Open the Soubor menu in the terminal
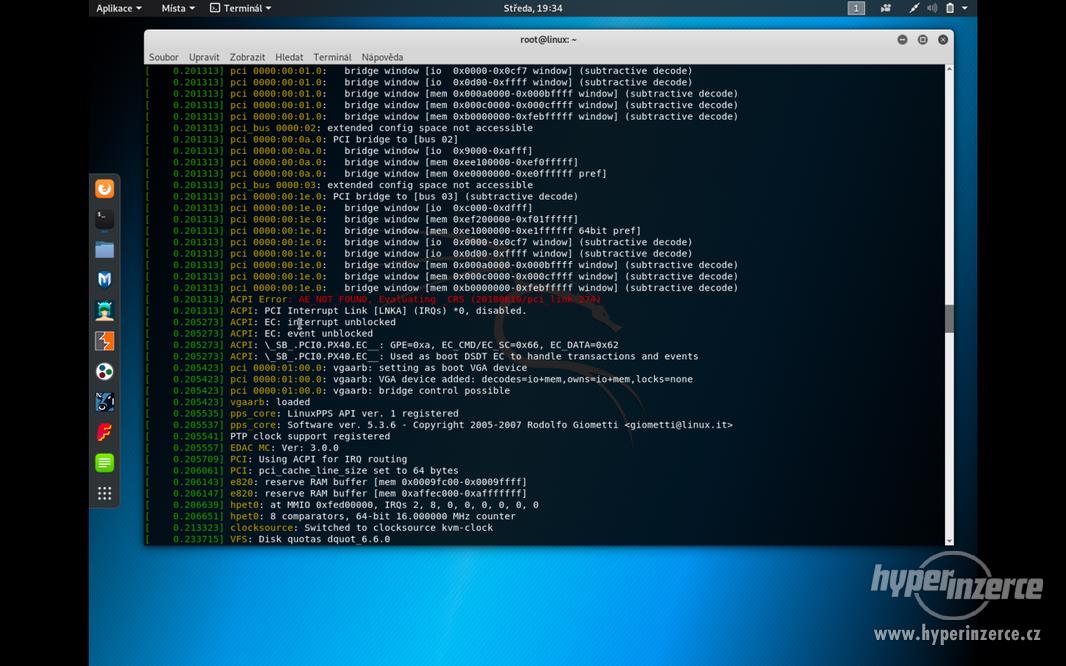 [164, 57]
